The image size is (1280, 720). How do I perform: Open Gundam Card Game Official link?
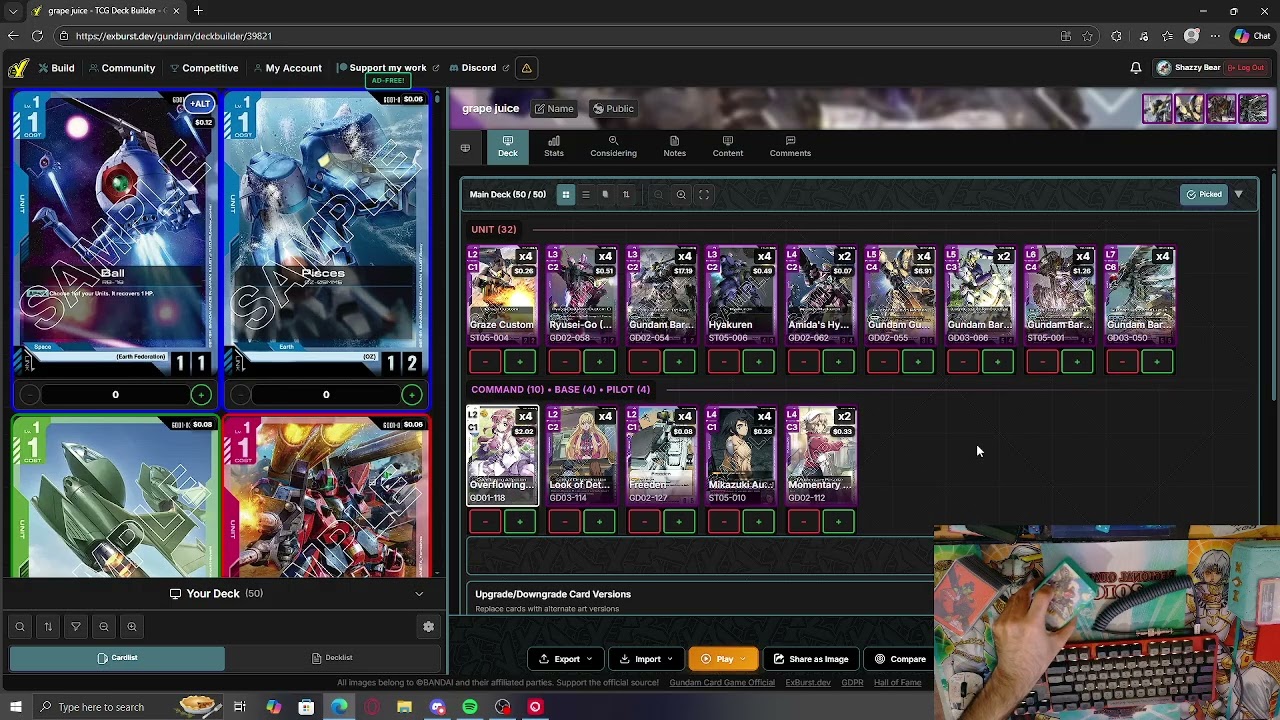point(722,683)
